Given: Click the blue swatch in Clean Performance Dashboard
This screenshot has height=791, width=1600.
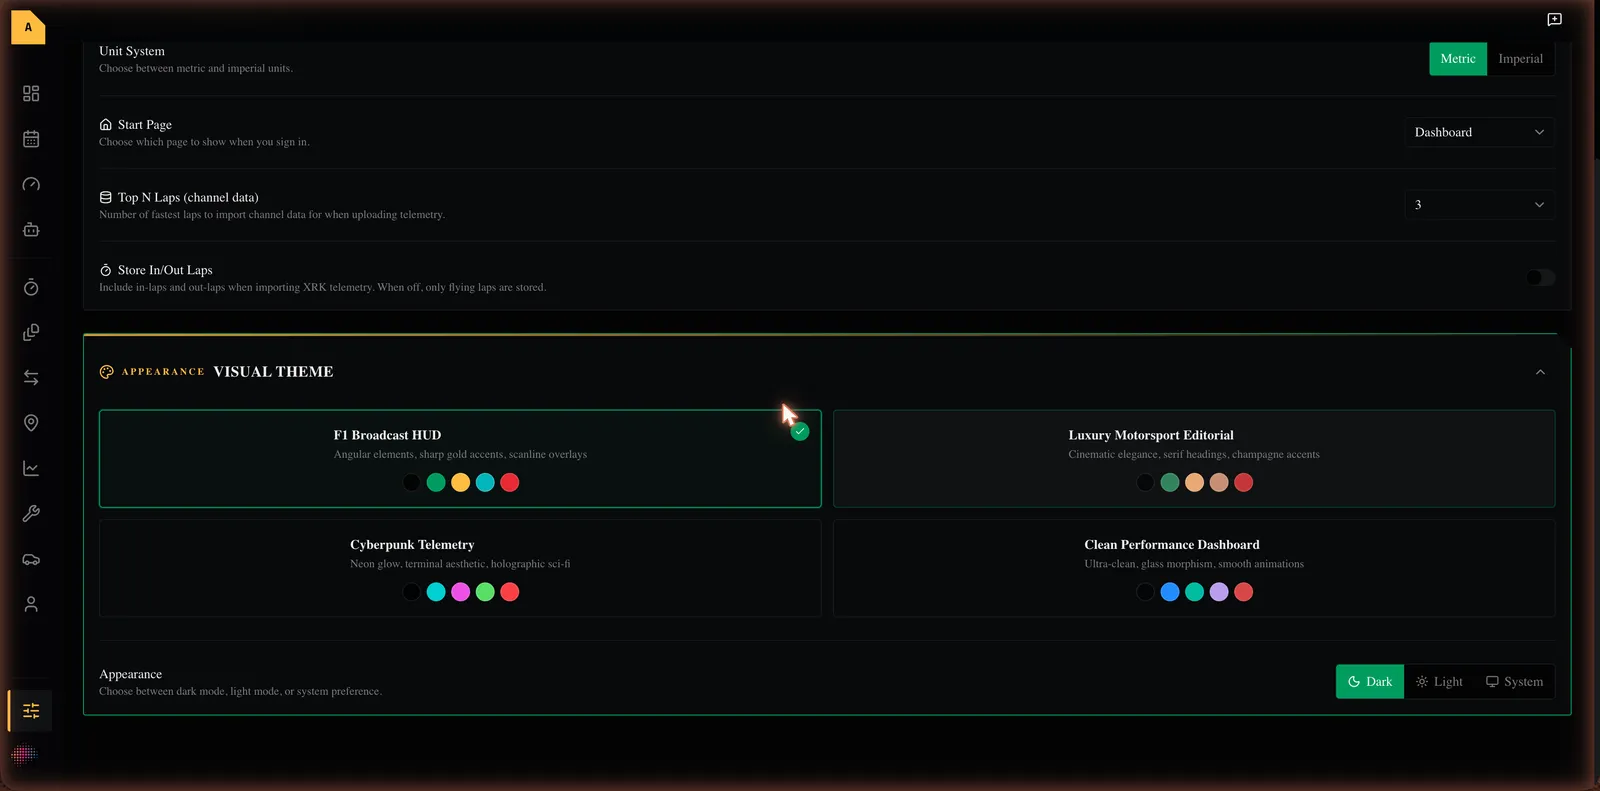Looking at the screenshot, I should point(1170,592).
